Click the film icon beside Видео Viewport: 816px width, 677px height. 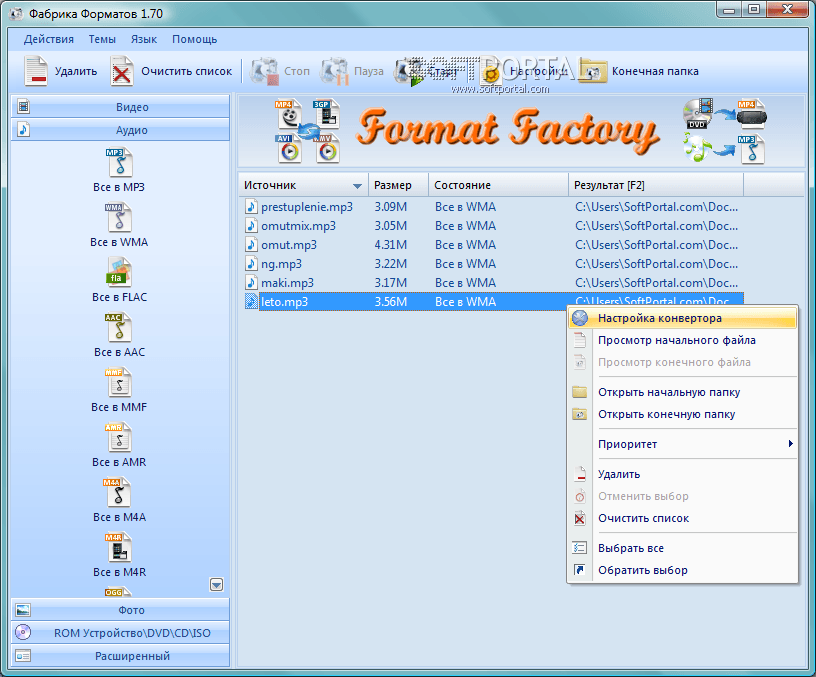tap(23, 107)
